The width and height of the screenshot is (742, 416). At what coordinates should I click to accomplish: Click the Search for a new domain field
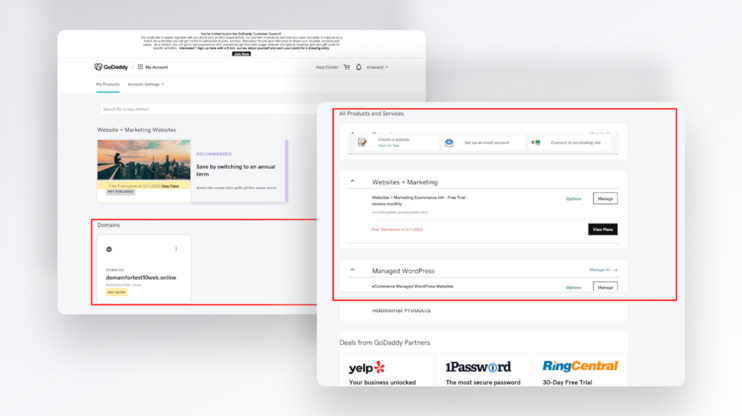coord(208,109)
